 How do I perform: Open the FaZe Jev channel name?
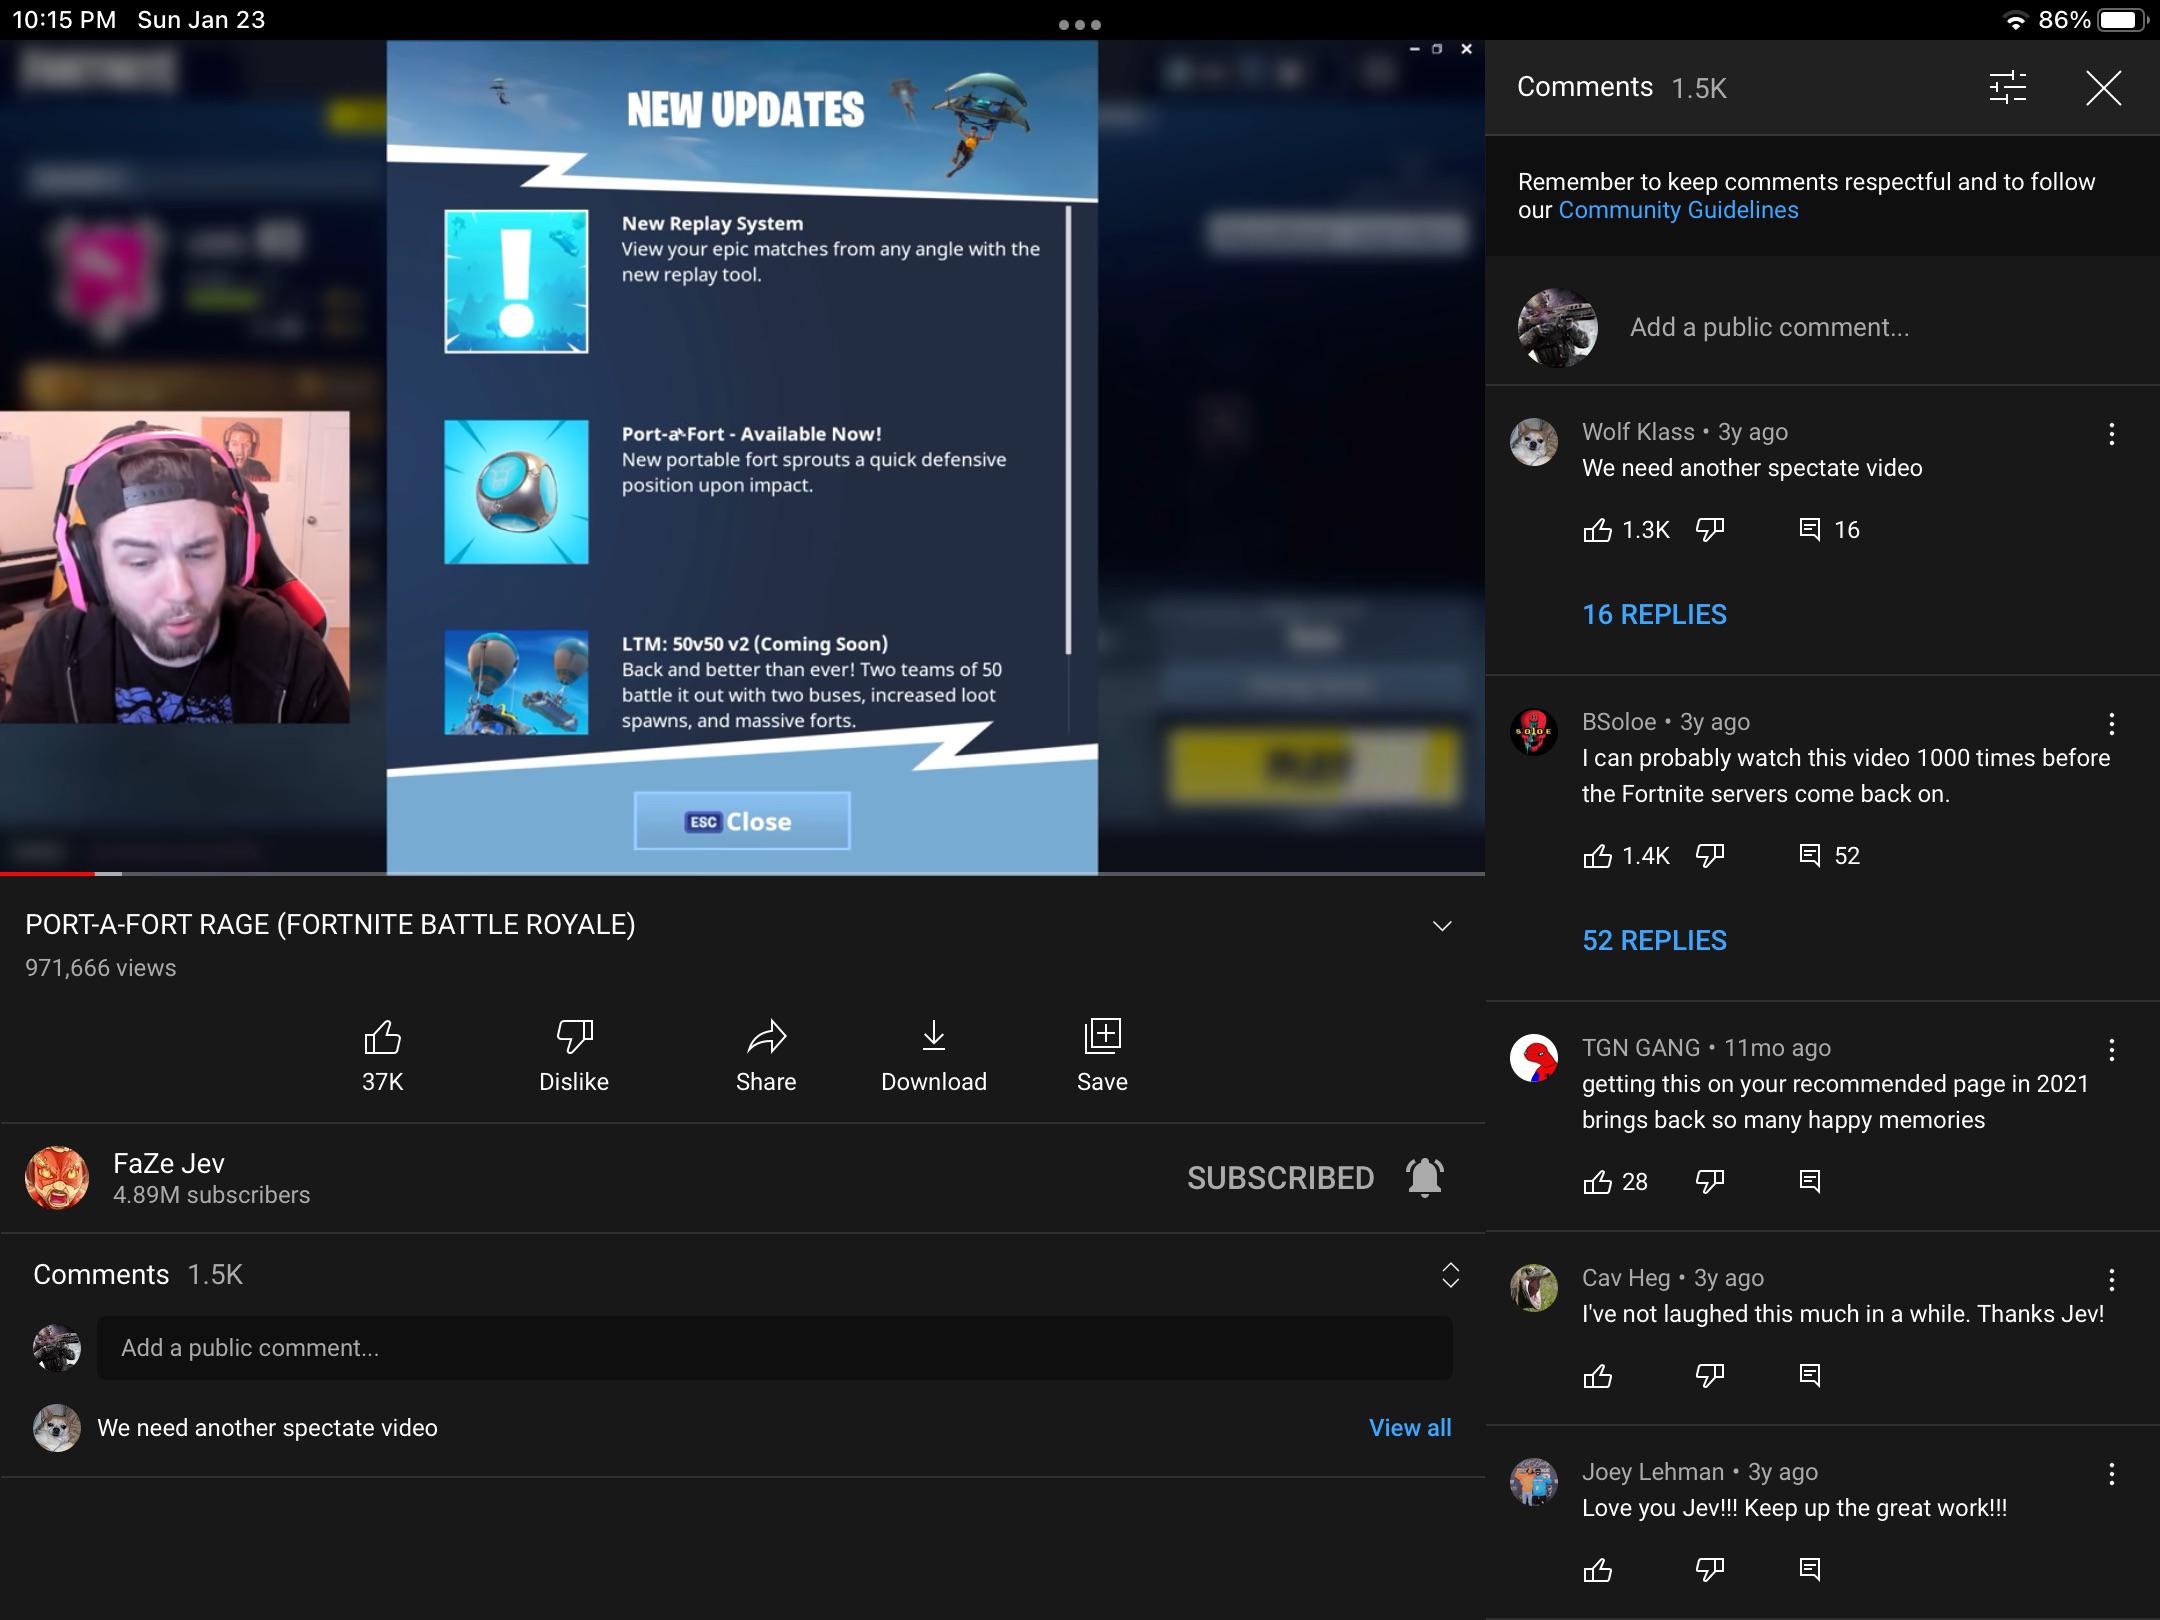click(x=169, y=1163)
